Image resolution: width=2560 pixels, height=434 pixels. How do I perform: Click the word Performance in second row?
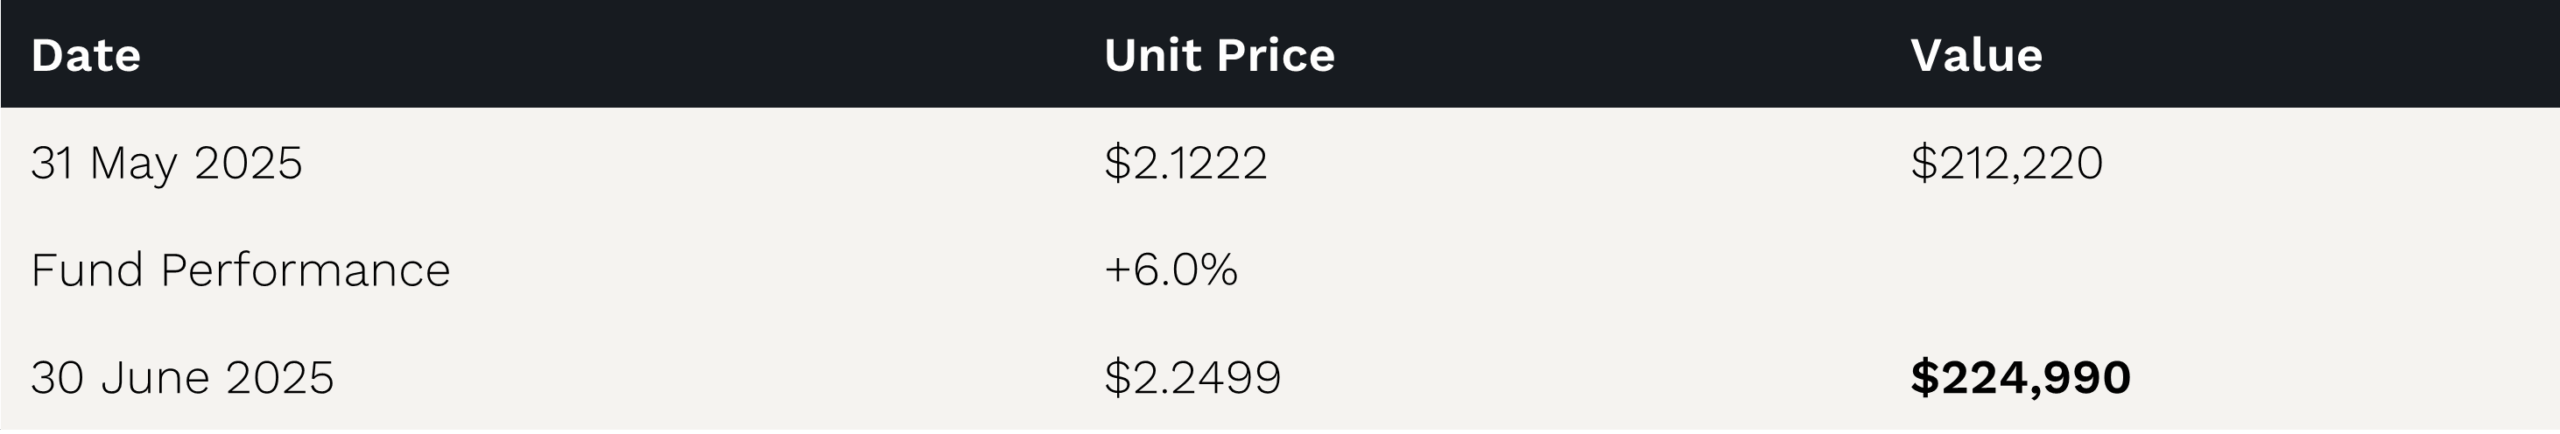[x=305, y=270]
